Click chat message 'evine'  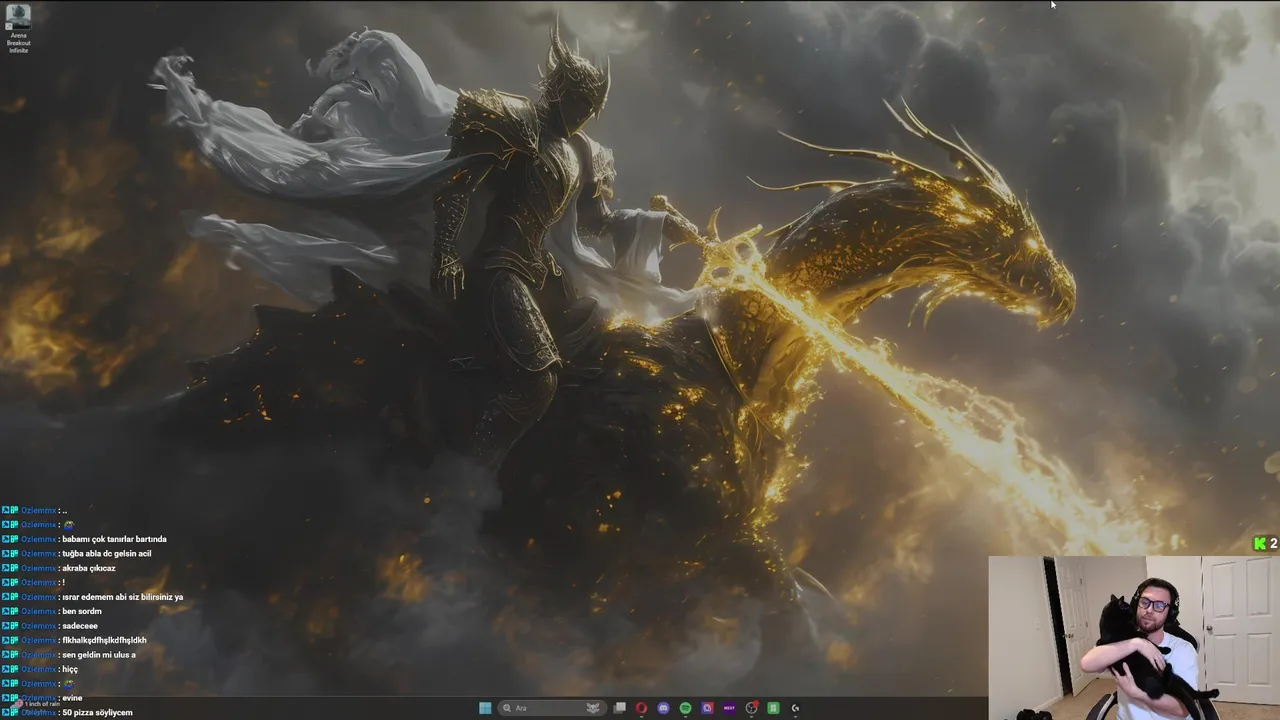(72, 698)
